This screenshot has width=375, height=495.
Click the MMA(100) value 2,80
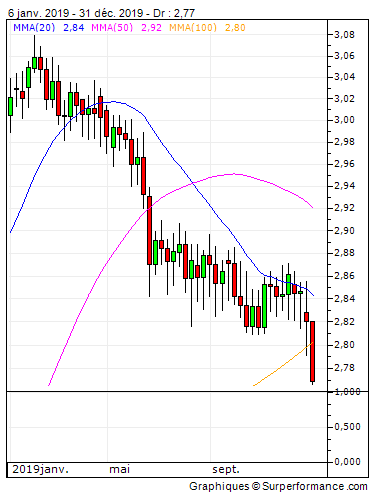point(235,27)
